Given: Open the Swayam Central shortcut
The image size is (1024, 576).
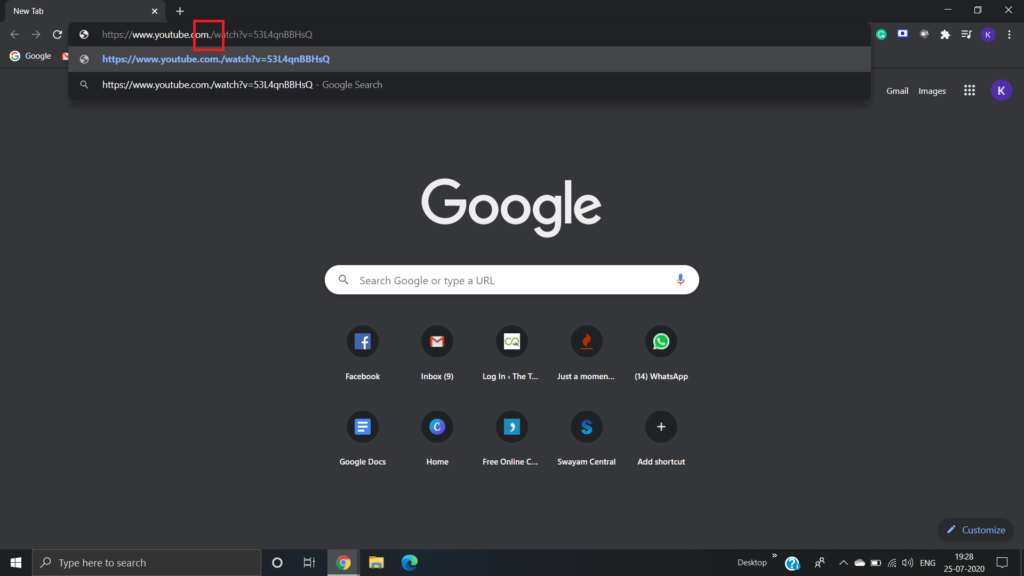Looking at the screenshot, I should tap(586, 438).
